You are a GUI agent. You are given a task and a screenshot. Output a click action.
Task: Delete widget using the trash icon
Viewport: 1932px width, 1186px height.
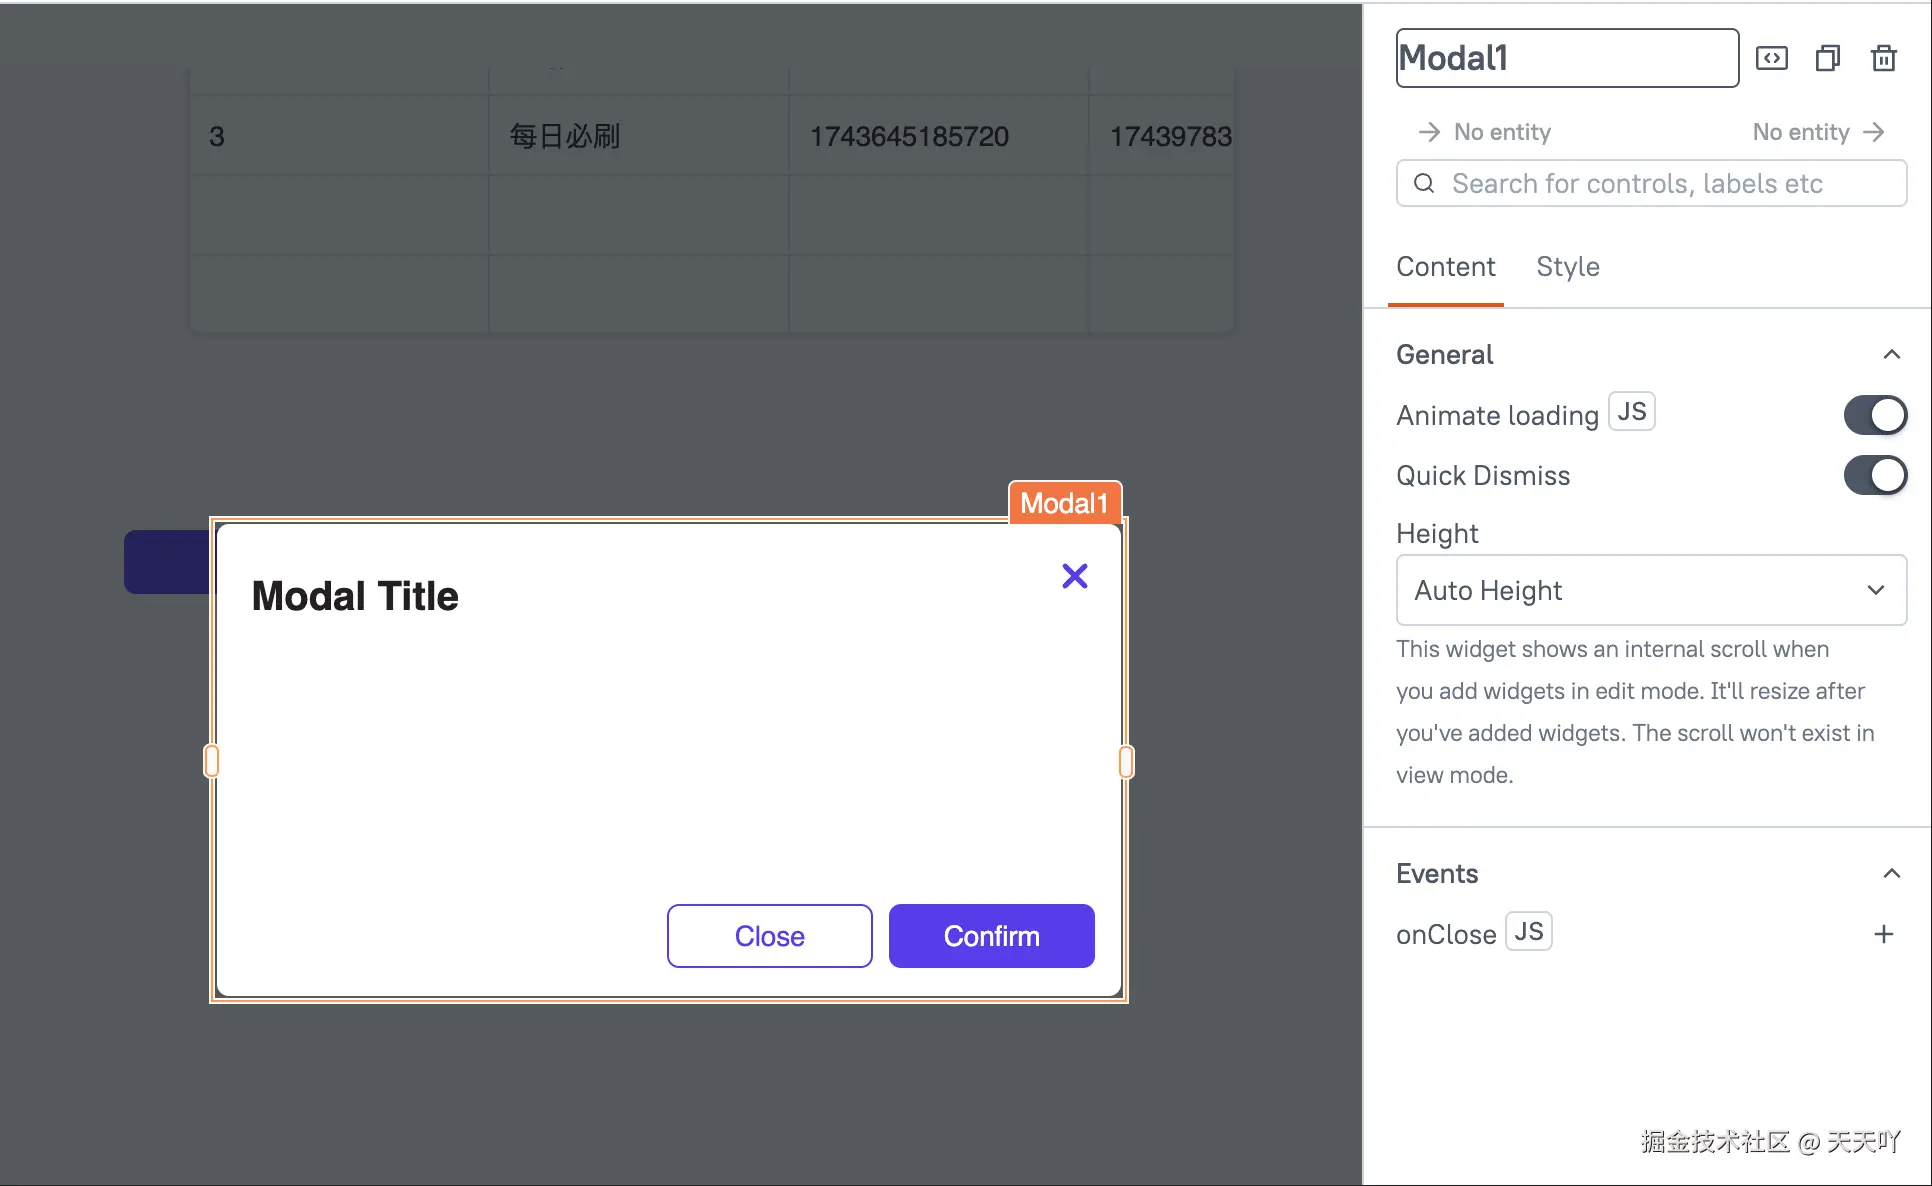pos(1883,58)
